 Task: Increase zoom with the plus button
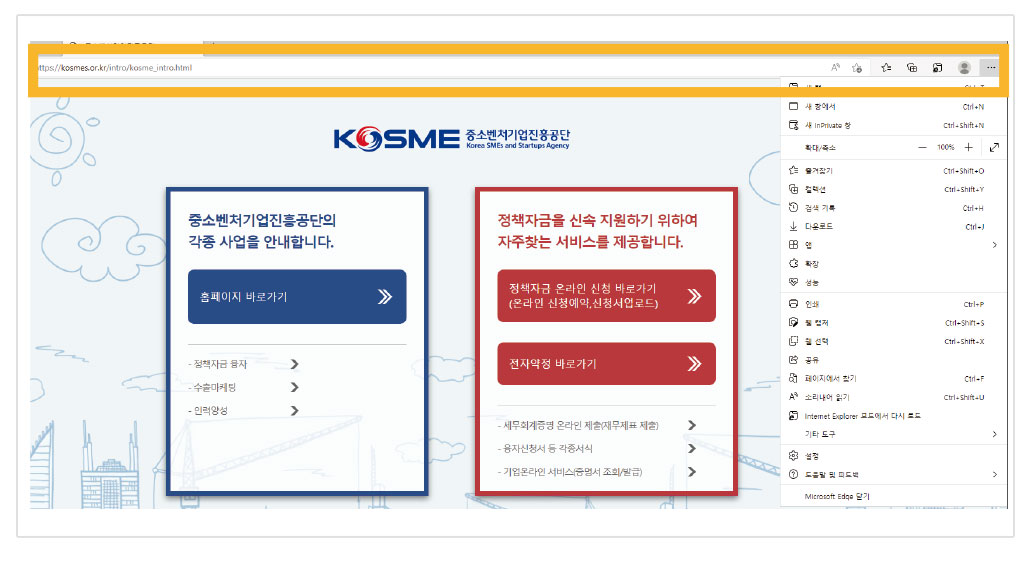click(968, 148)
